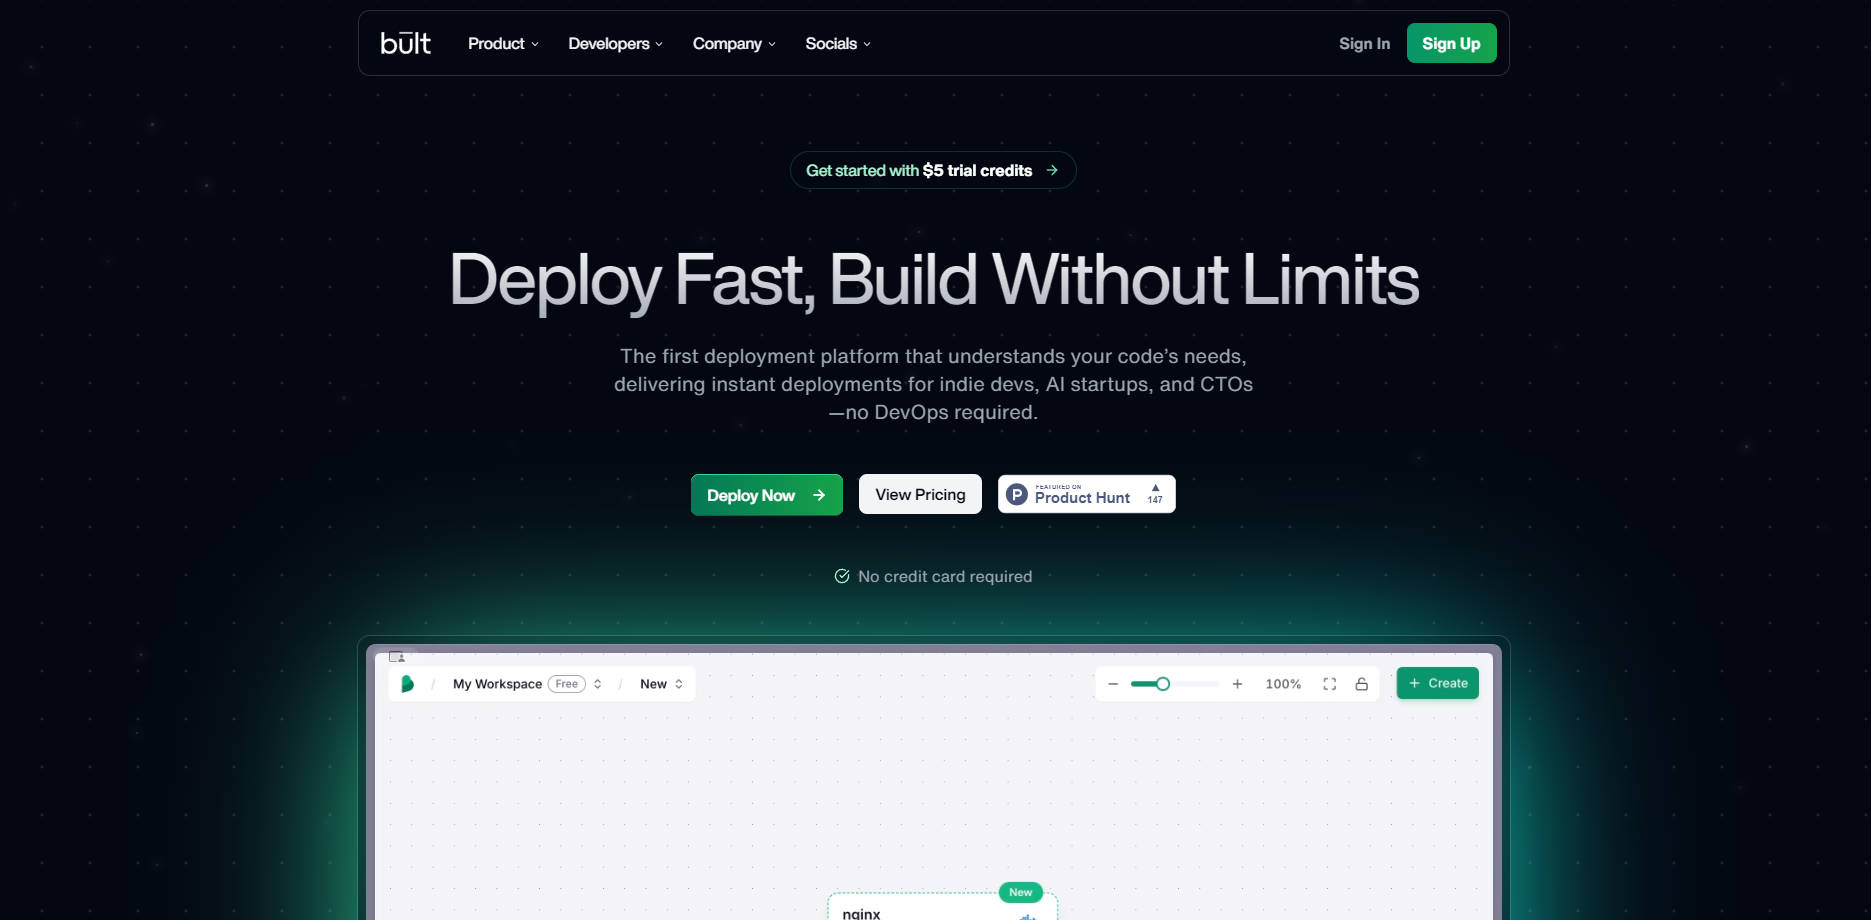Click the fit-to-screen fullscreen icon

pyautogui.click(x=1329, y=684)
